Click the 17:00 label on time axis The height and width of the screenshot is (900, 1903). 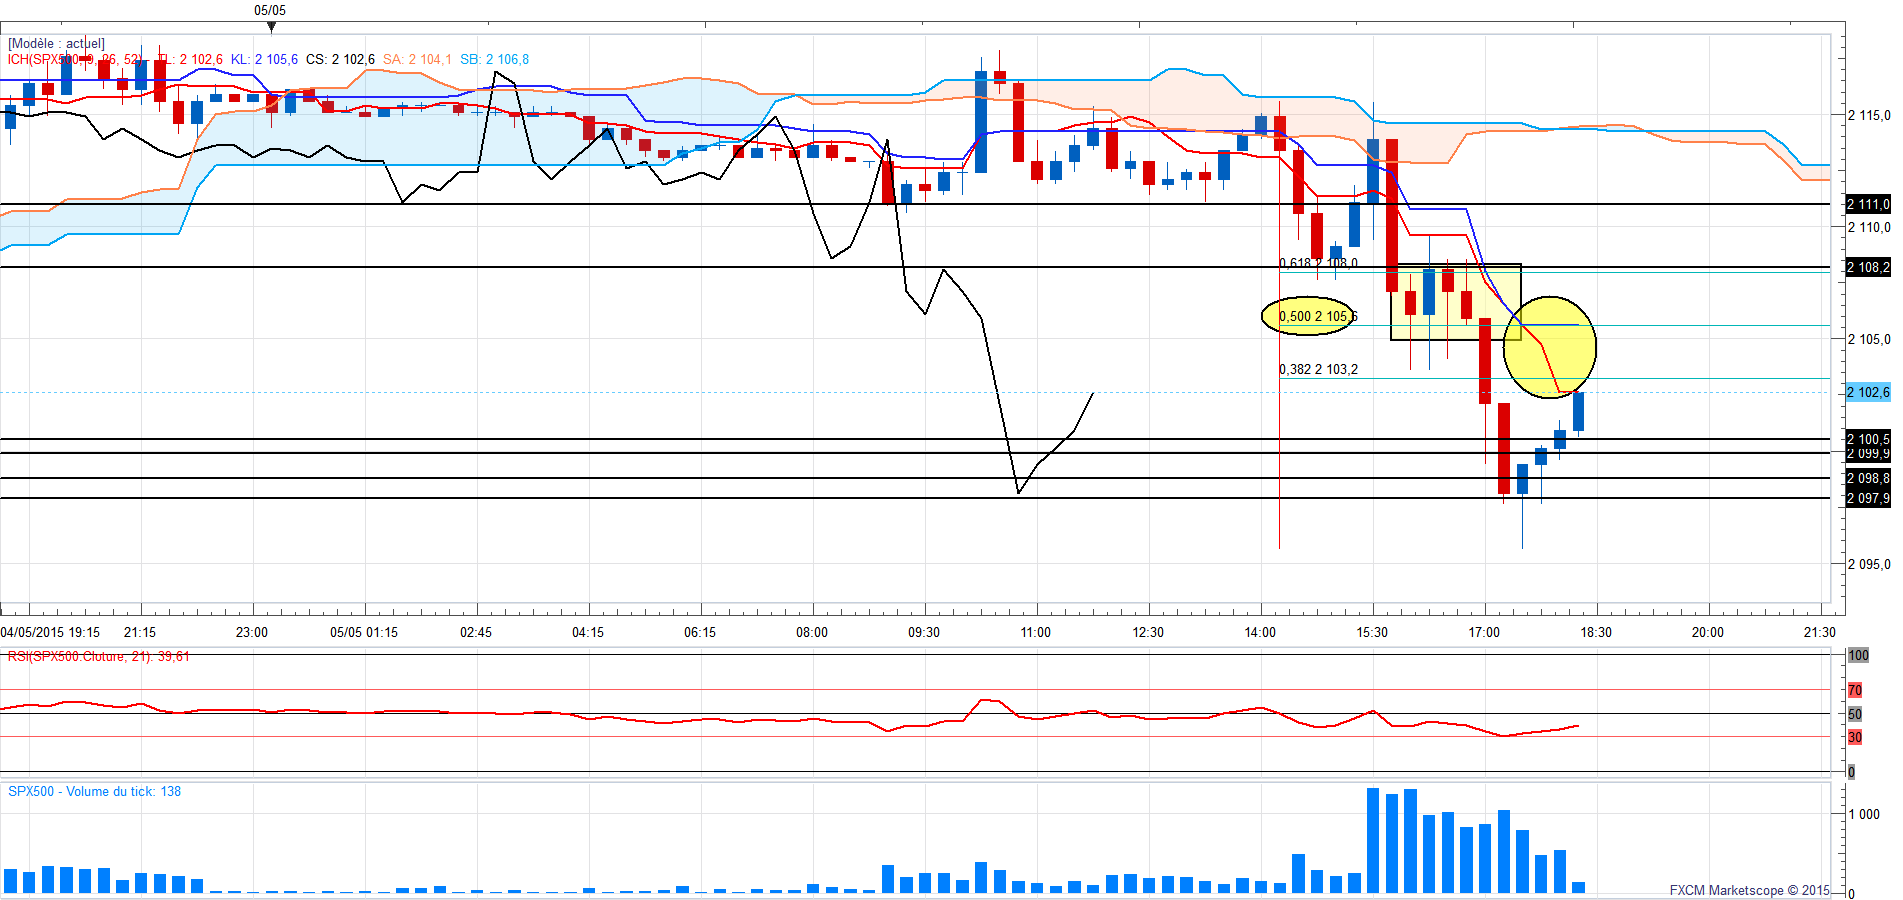(1484, 632)
